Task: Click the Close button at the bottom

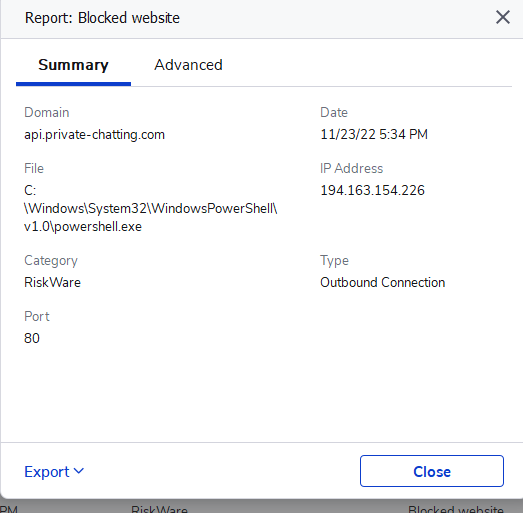Action: tap(432, 471)
